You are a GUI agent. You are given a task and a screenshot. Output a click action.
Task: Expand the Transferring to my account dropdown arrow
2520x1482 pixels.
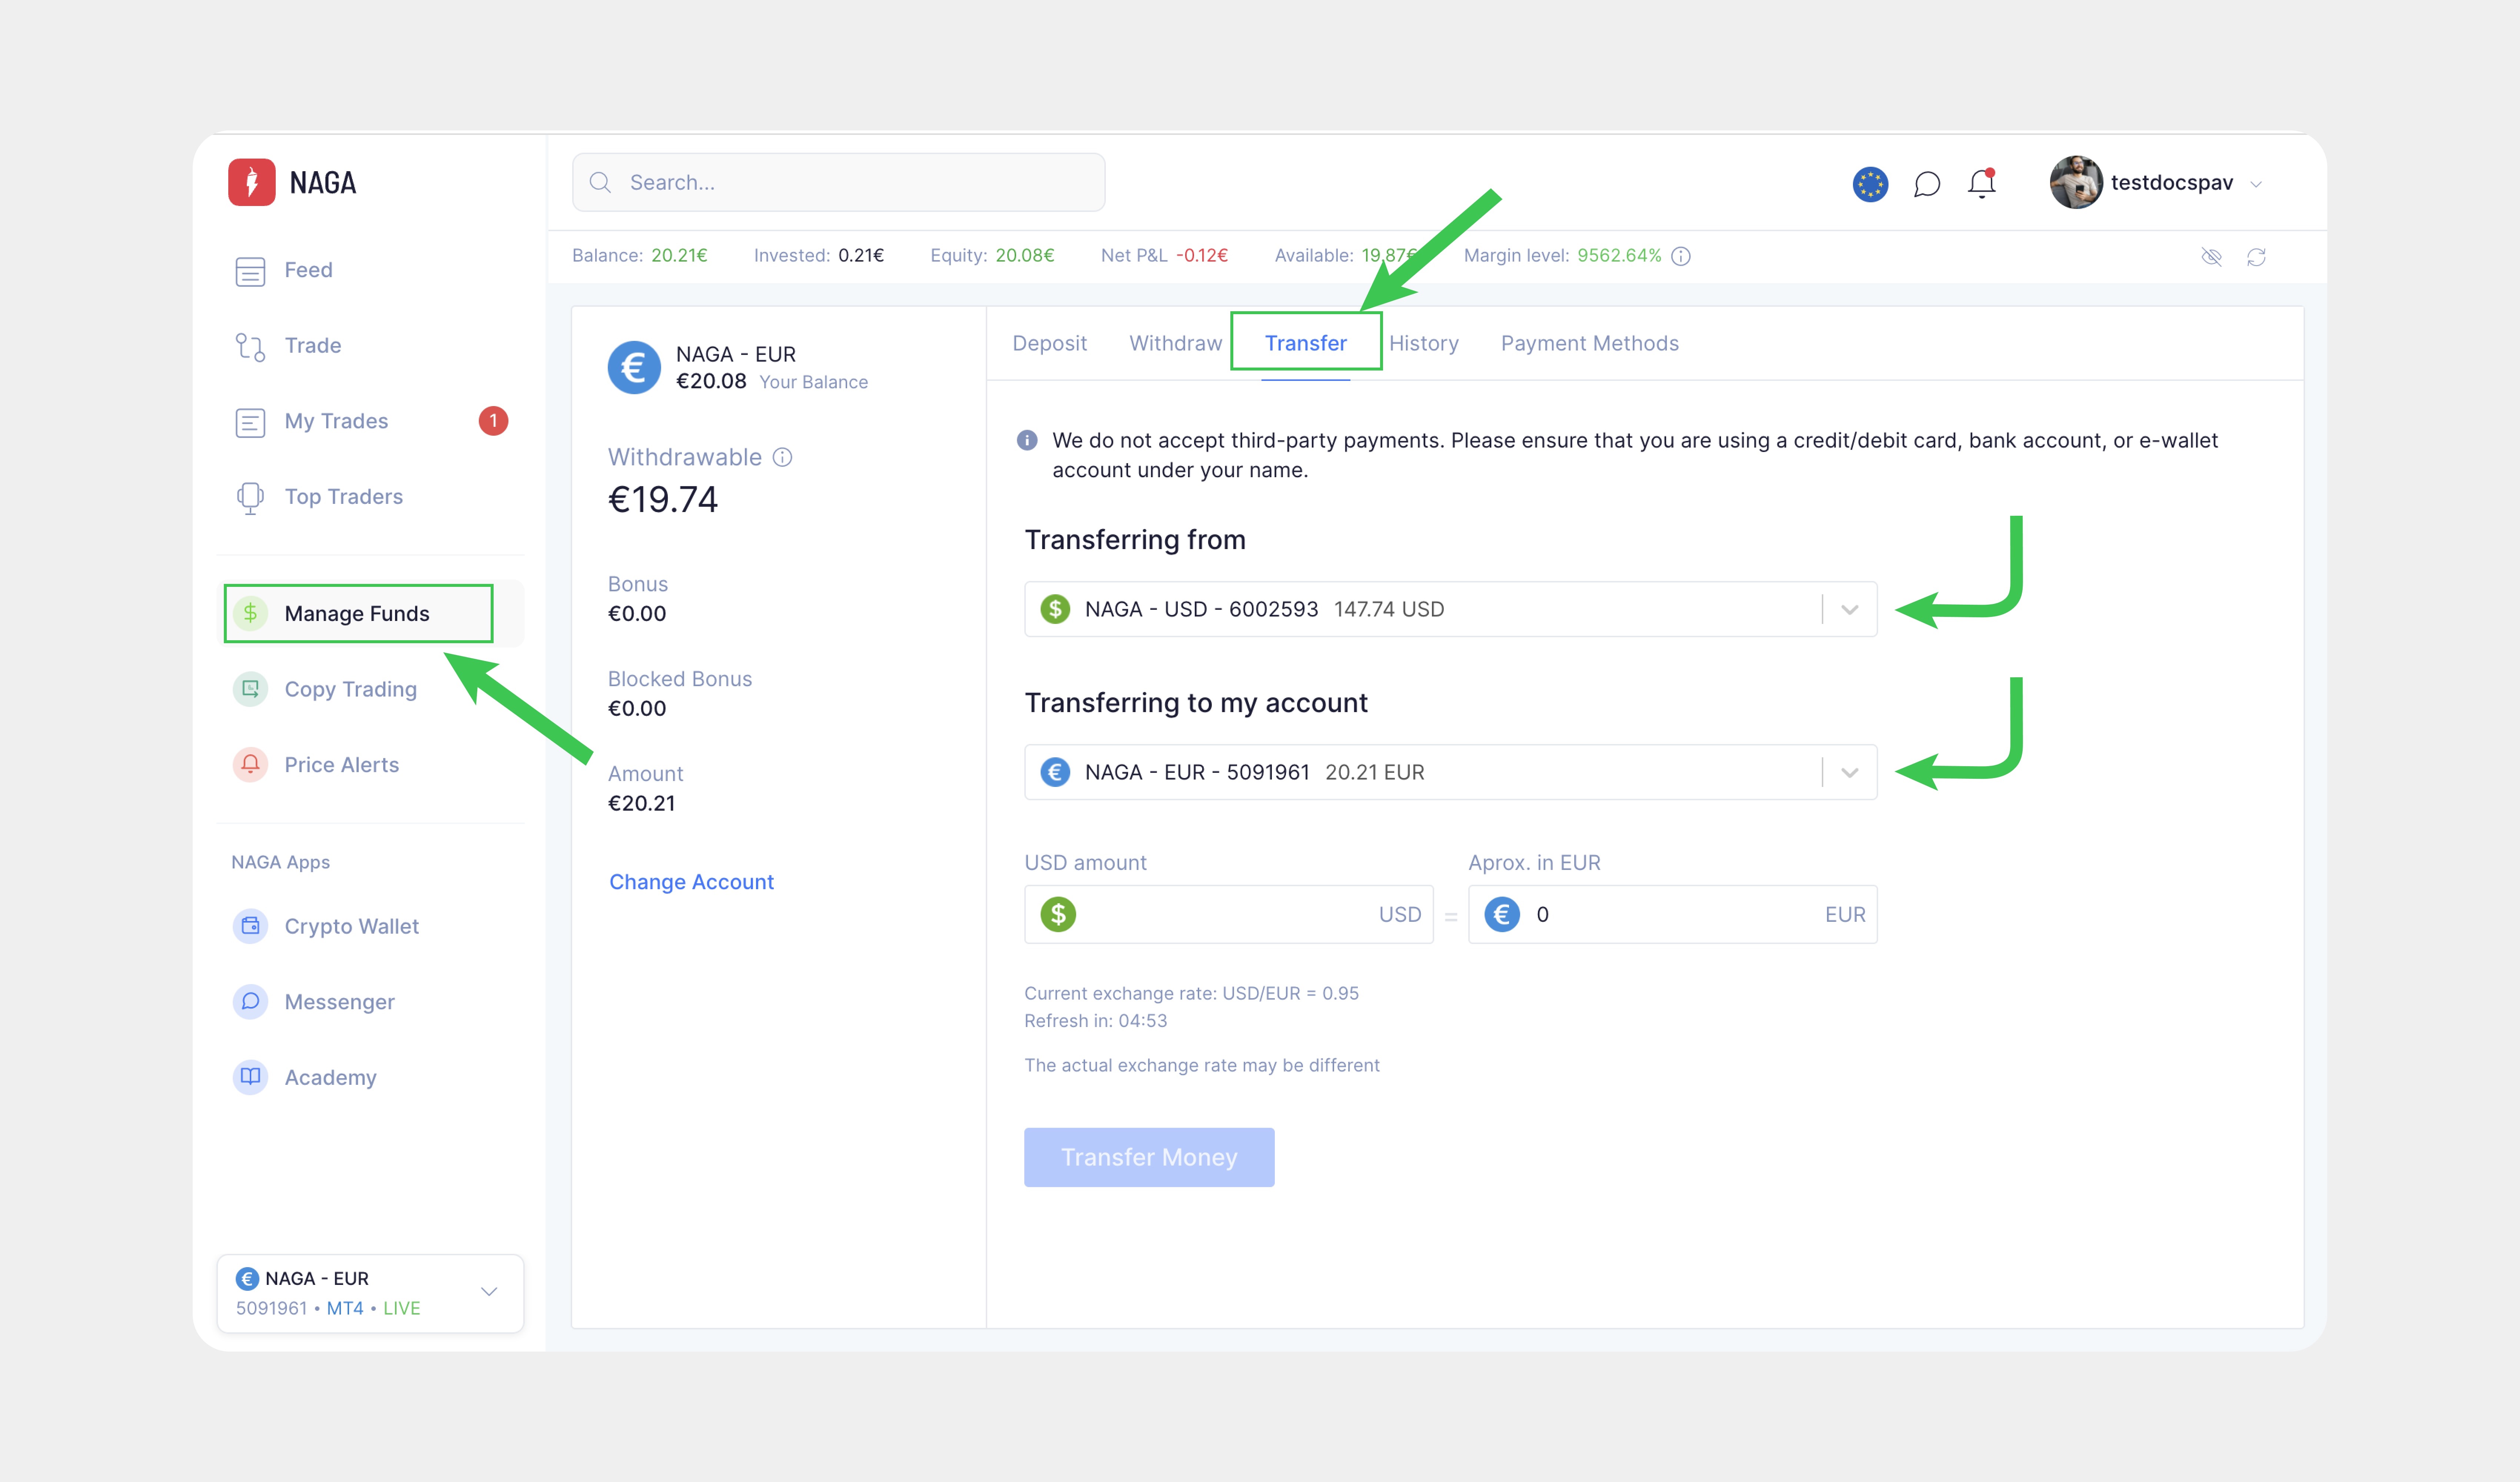(x=1850, y=773)
